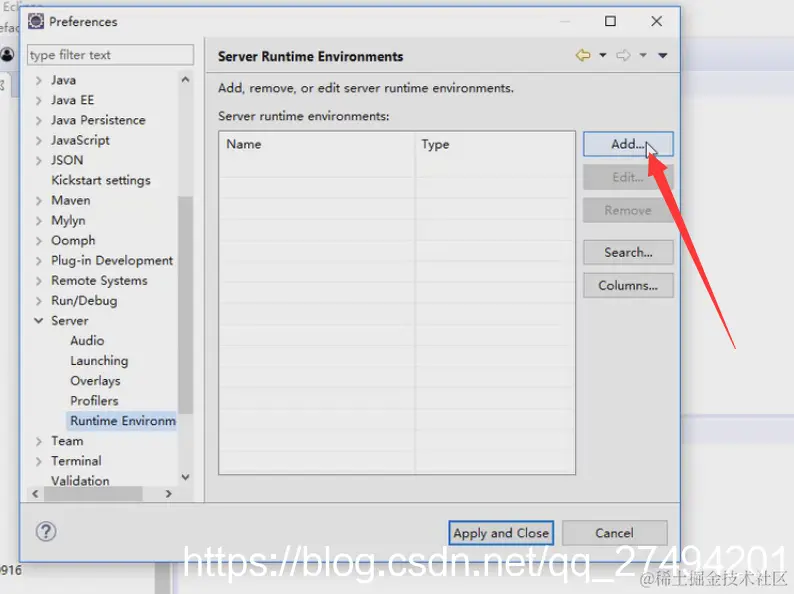Click the Edit... button
Viewport: 794px width, 594px height.
pos(628,177)
